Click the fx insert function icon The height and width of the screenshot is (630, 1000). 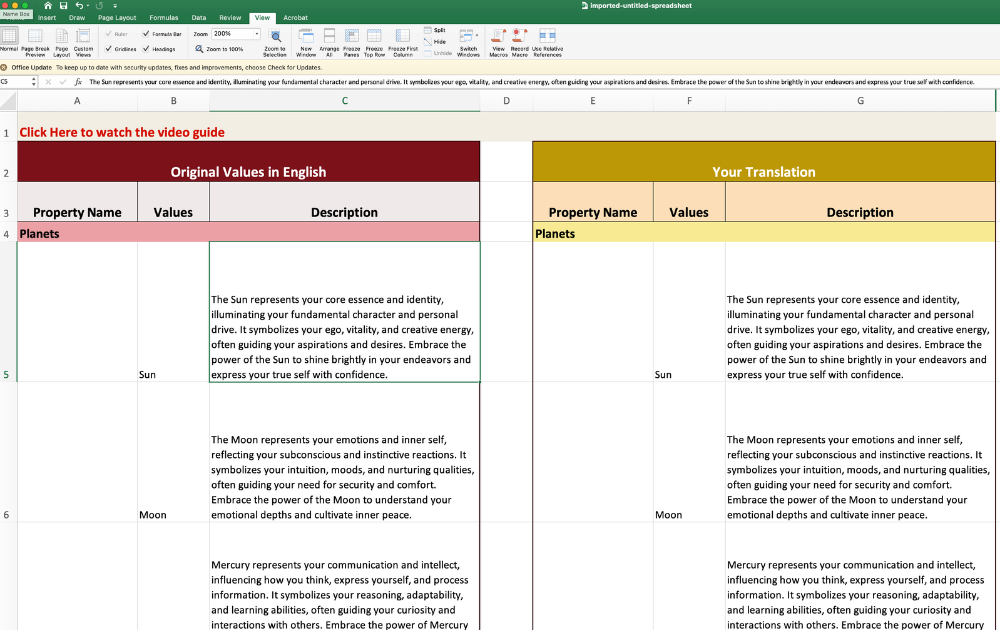(x=78, y=82)
